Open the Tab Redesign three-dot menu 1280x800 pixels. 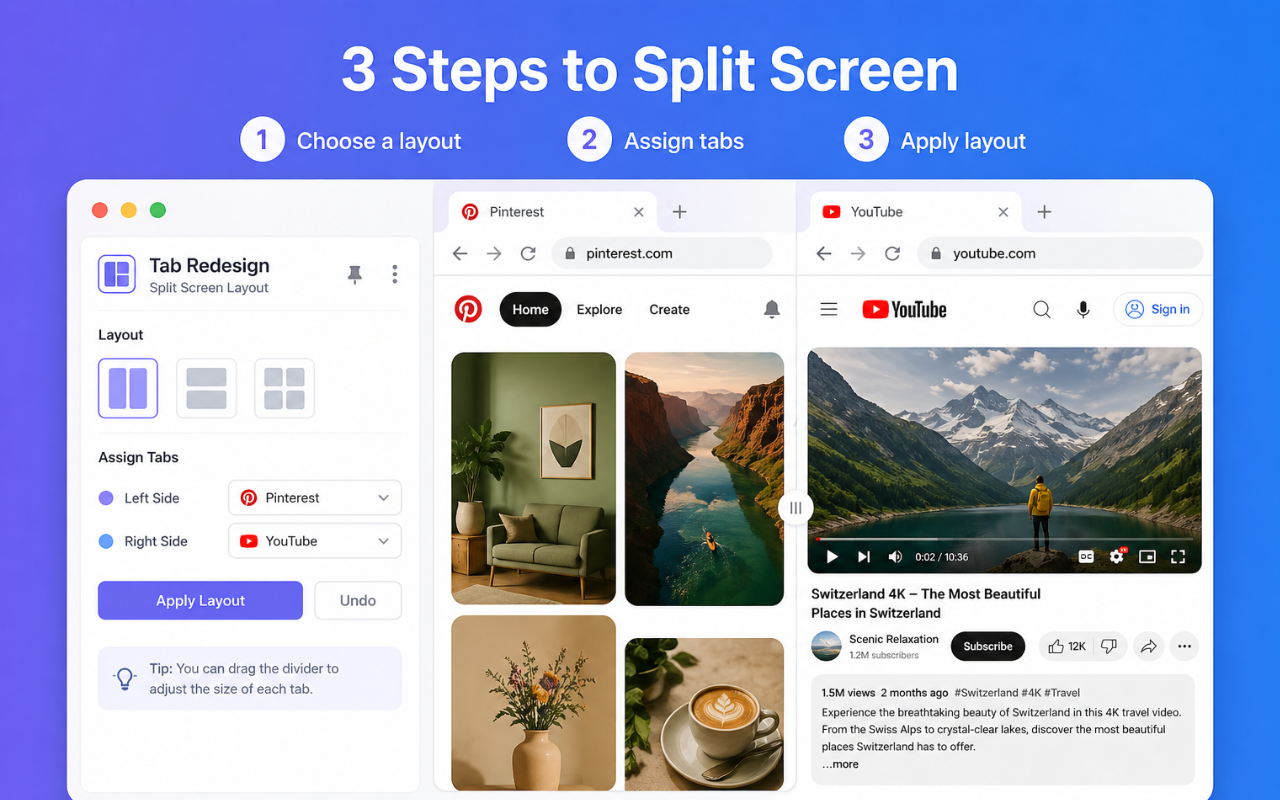point(395,274)
